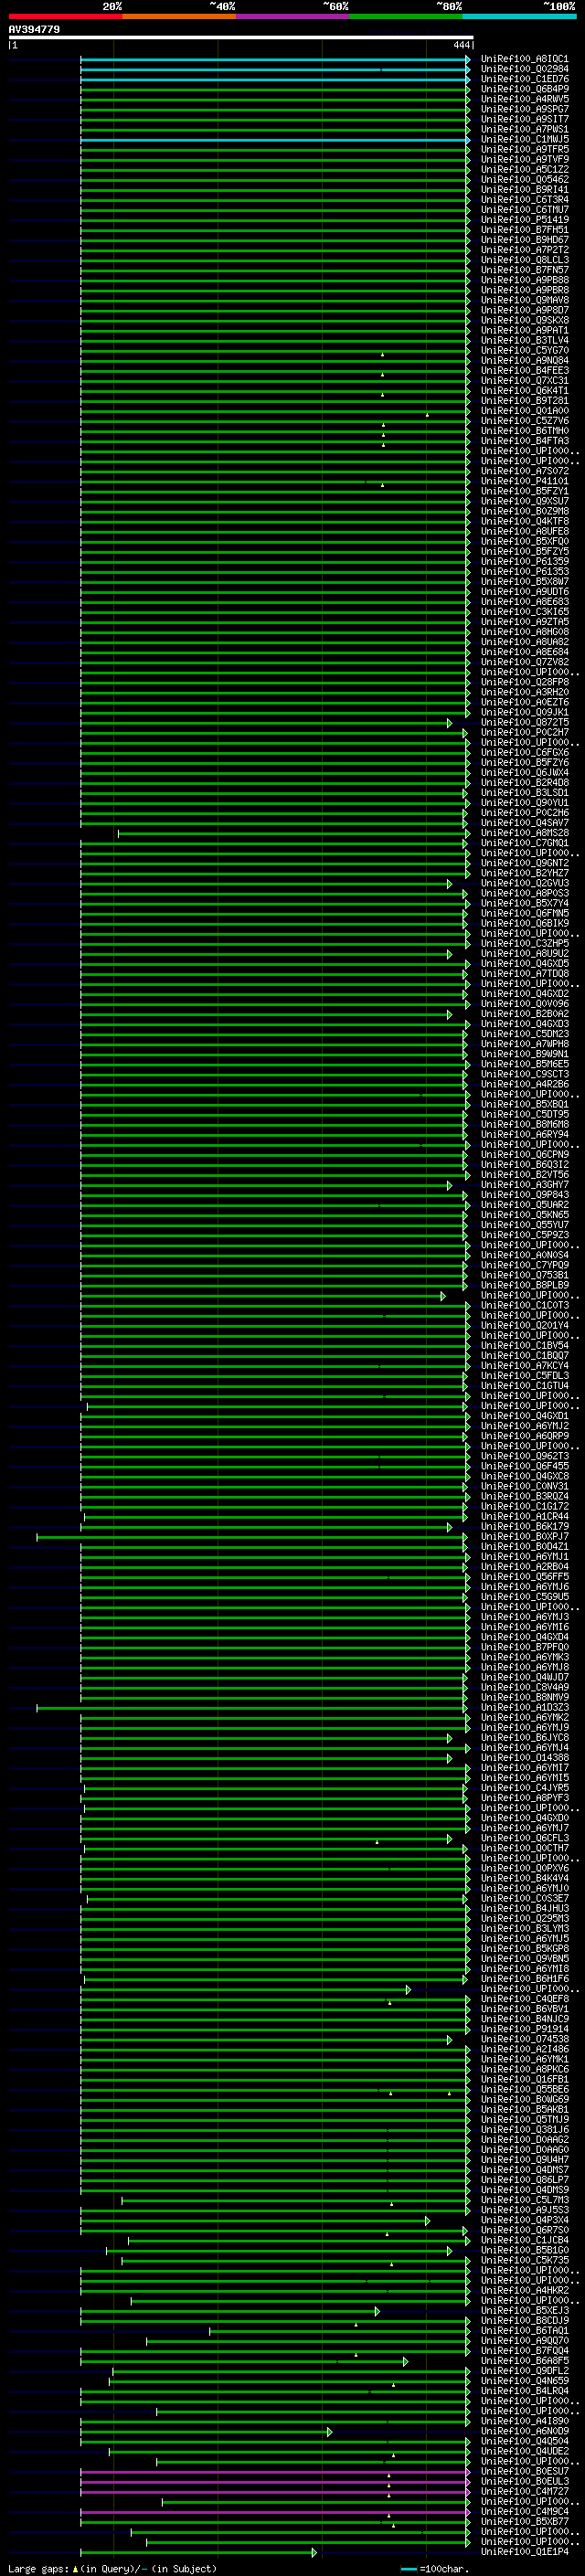The image size is (585, 2576).
Task: Select hit label UniRef100_B8PLB9
Action: [524, 1285]
